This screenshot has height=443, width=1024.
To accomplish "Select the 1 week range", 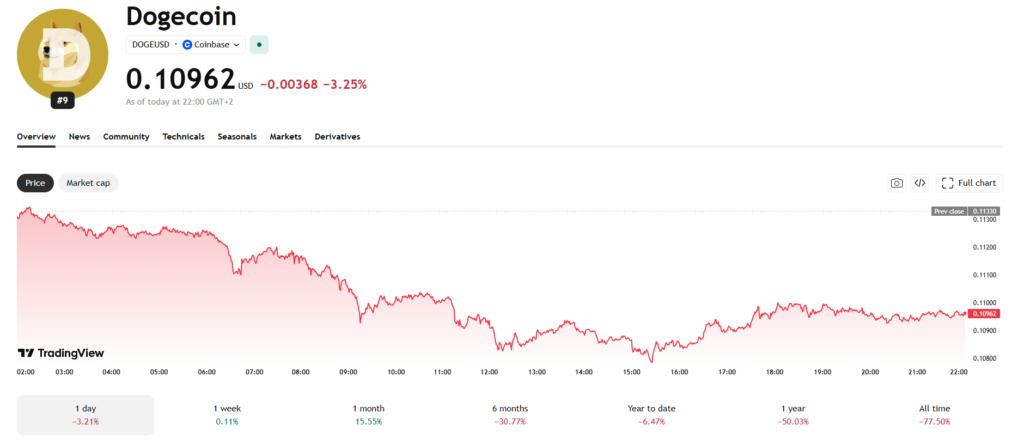I will tap(227, 415).
